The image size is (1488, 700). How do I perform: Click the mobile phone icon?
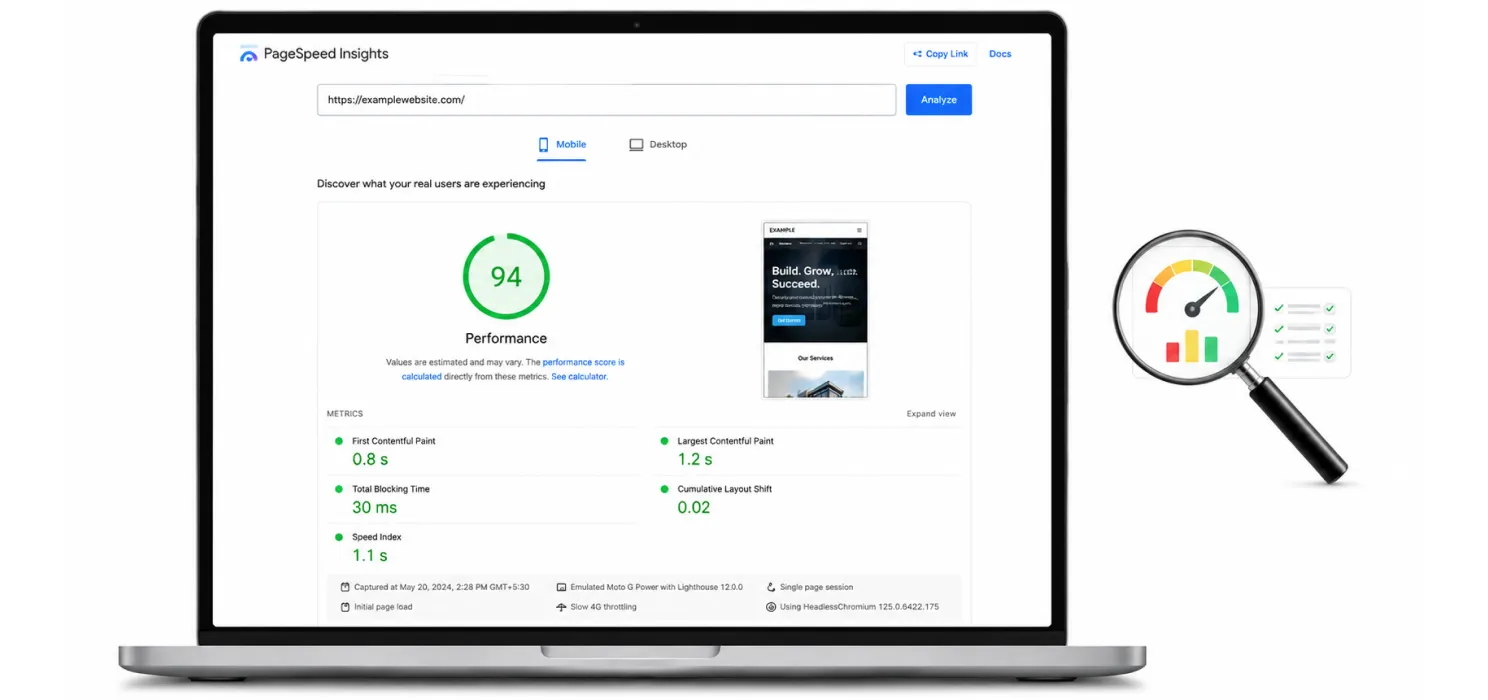tap(544, 145)
